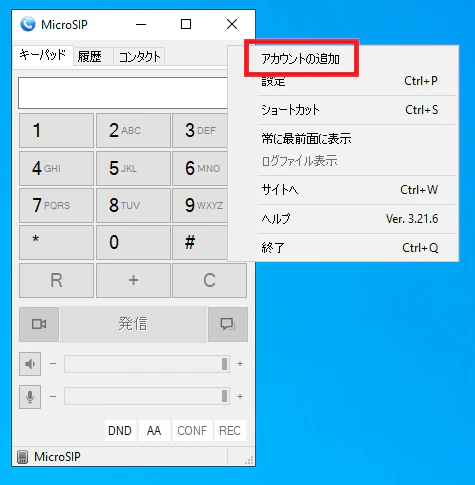Mute the microphone icon
The height and width of the screenshot is (485, 475).
30,397
